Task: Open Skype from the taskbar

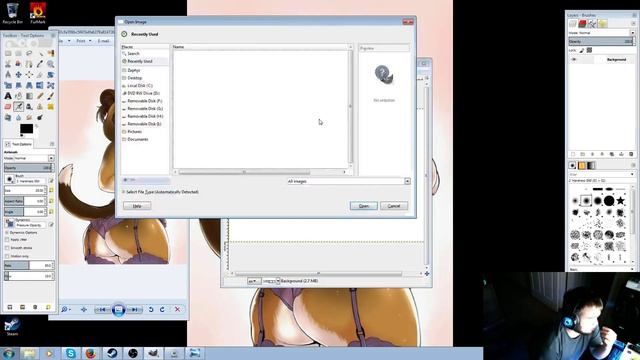Action: (x=71, y=353)
